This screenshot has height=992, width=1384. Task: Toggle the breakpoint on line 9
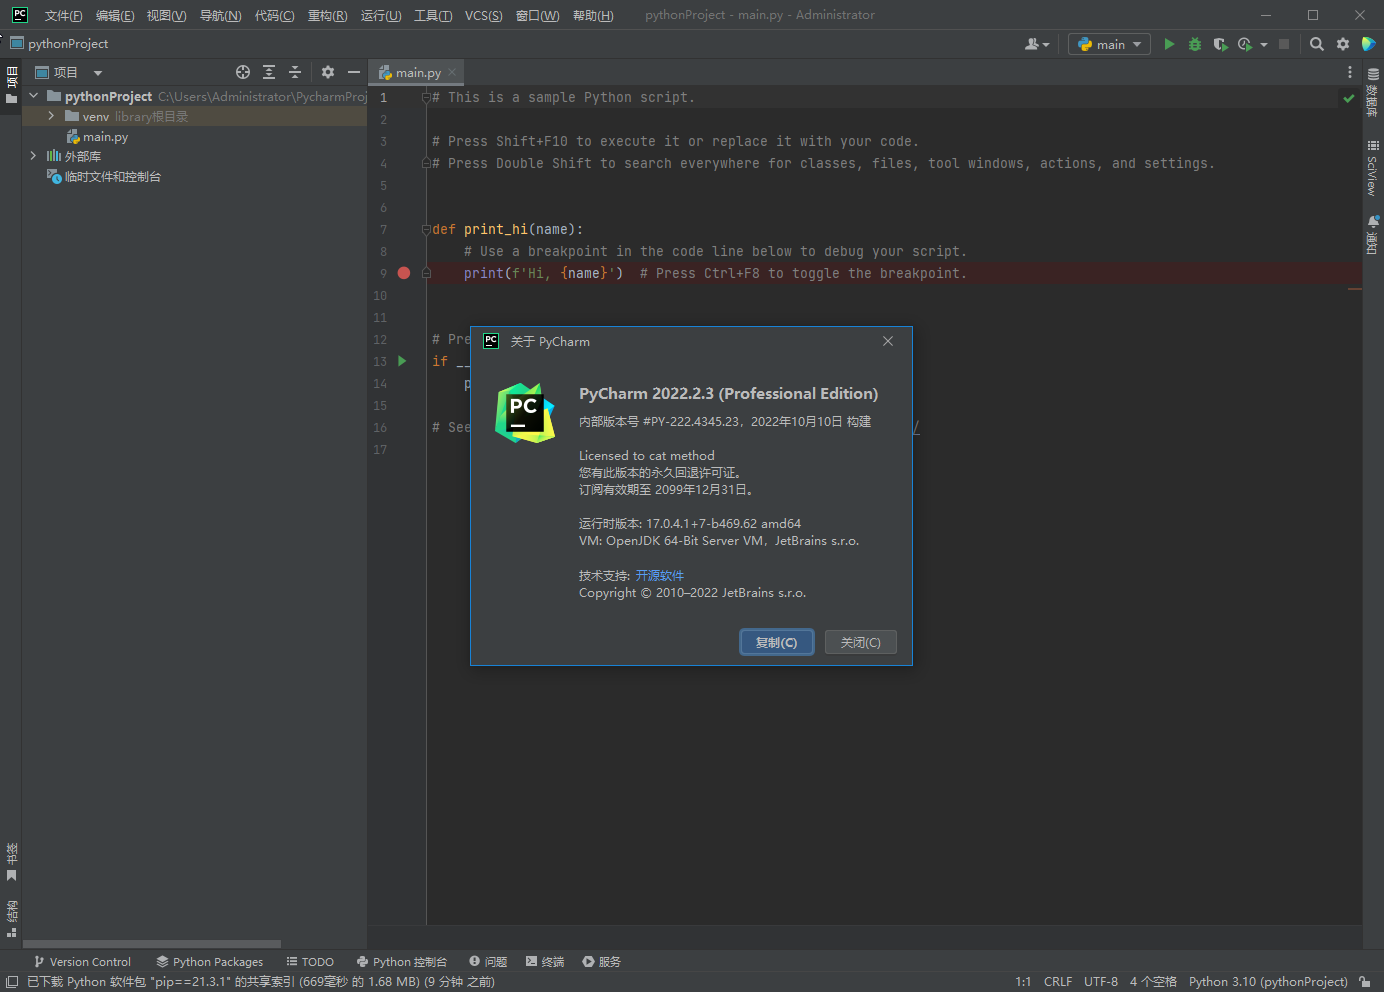[x=403, y=272]
